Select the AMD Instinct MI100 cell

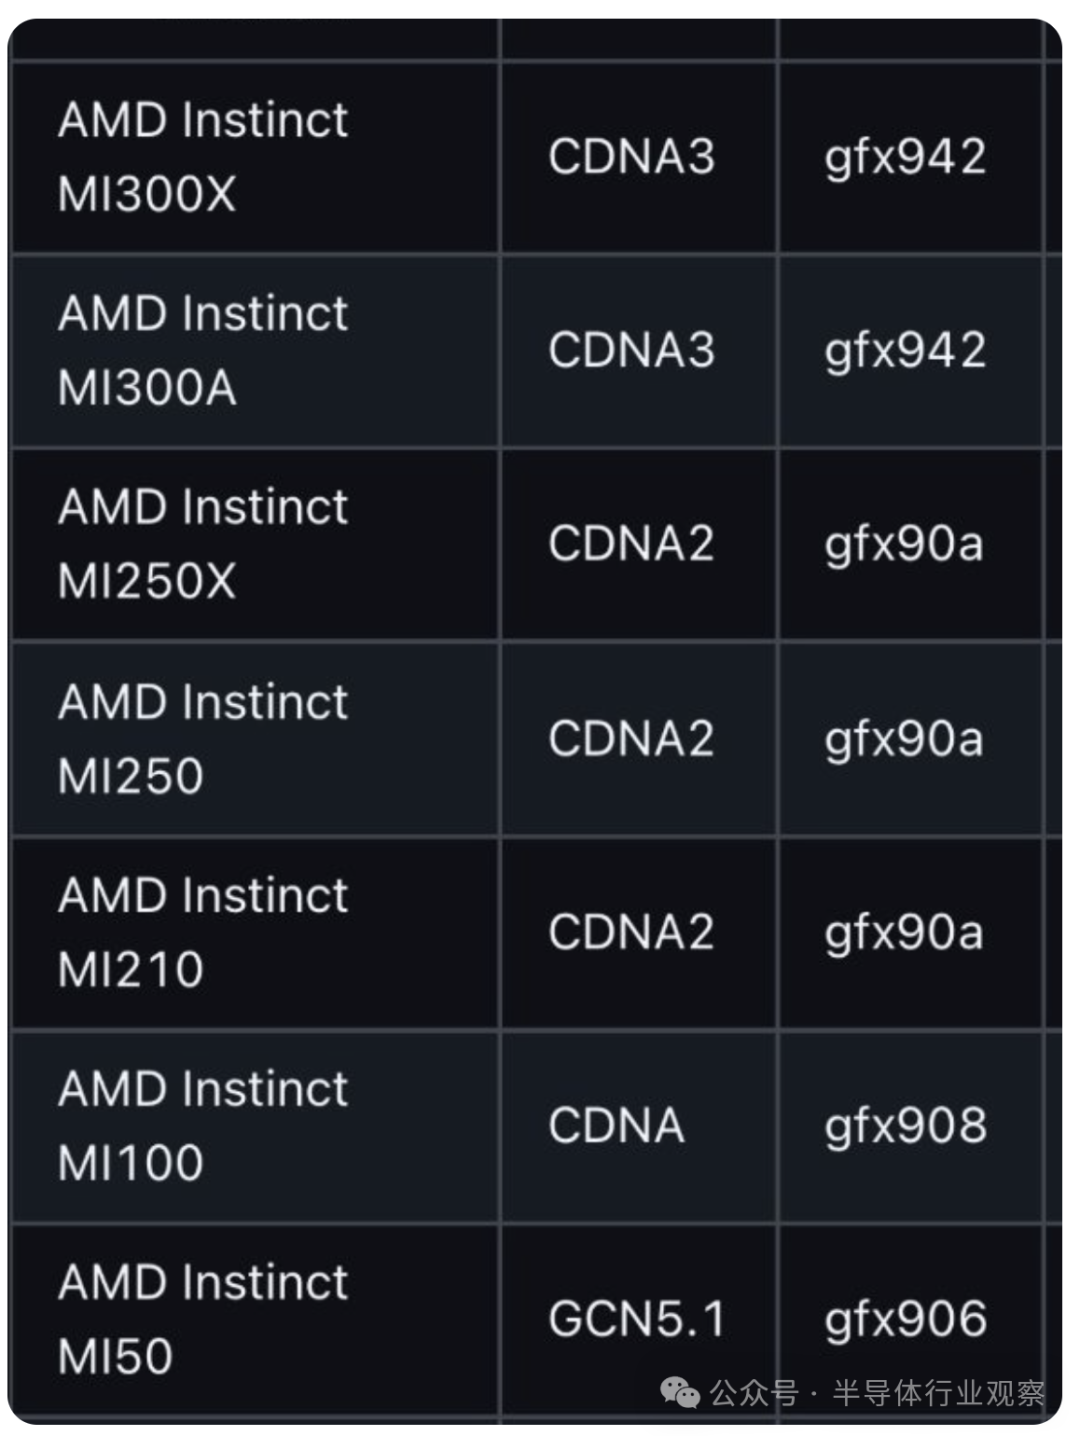[255, 1126]
